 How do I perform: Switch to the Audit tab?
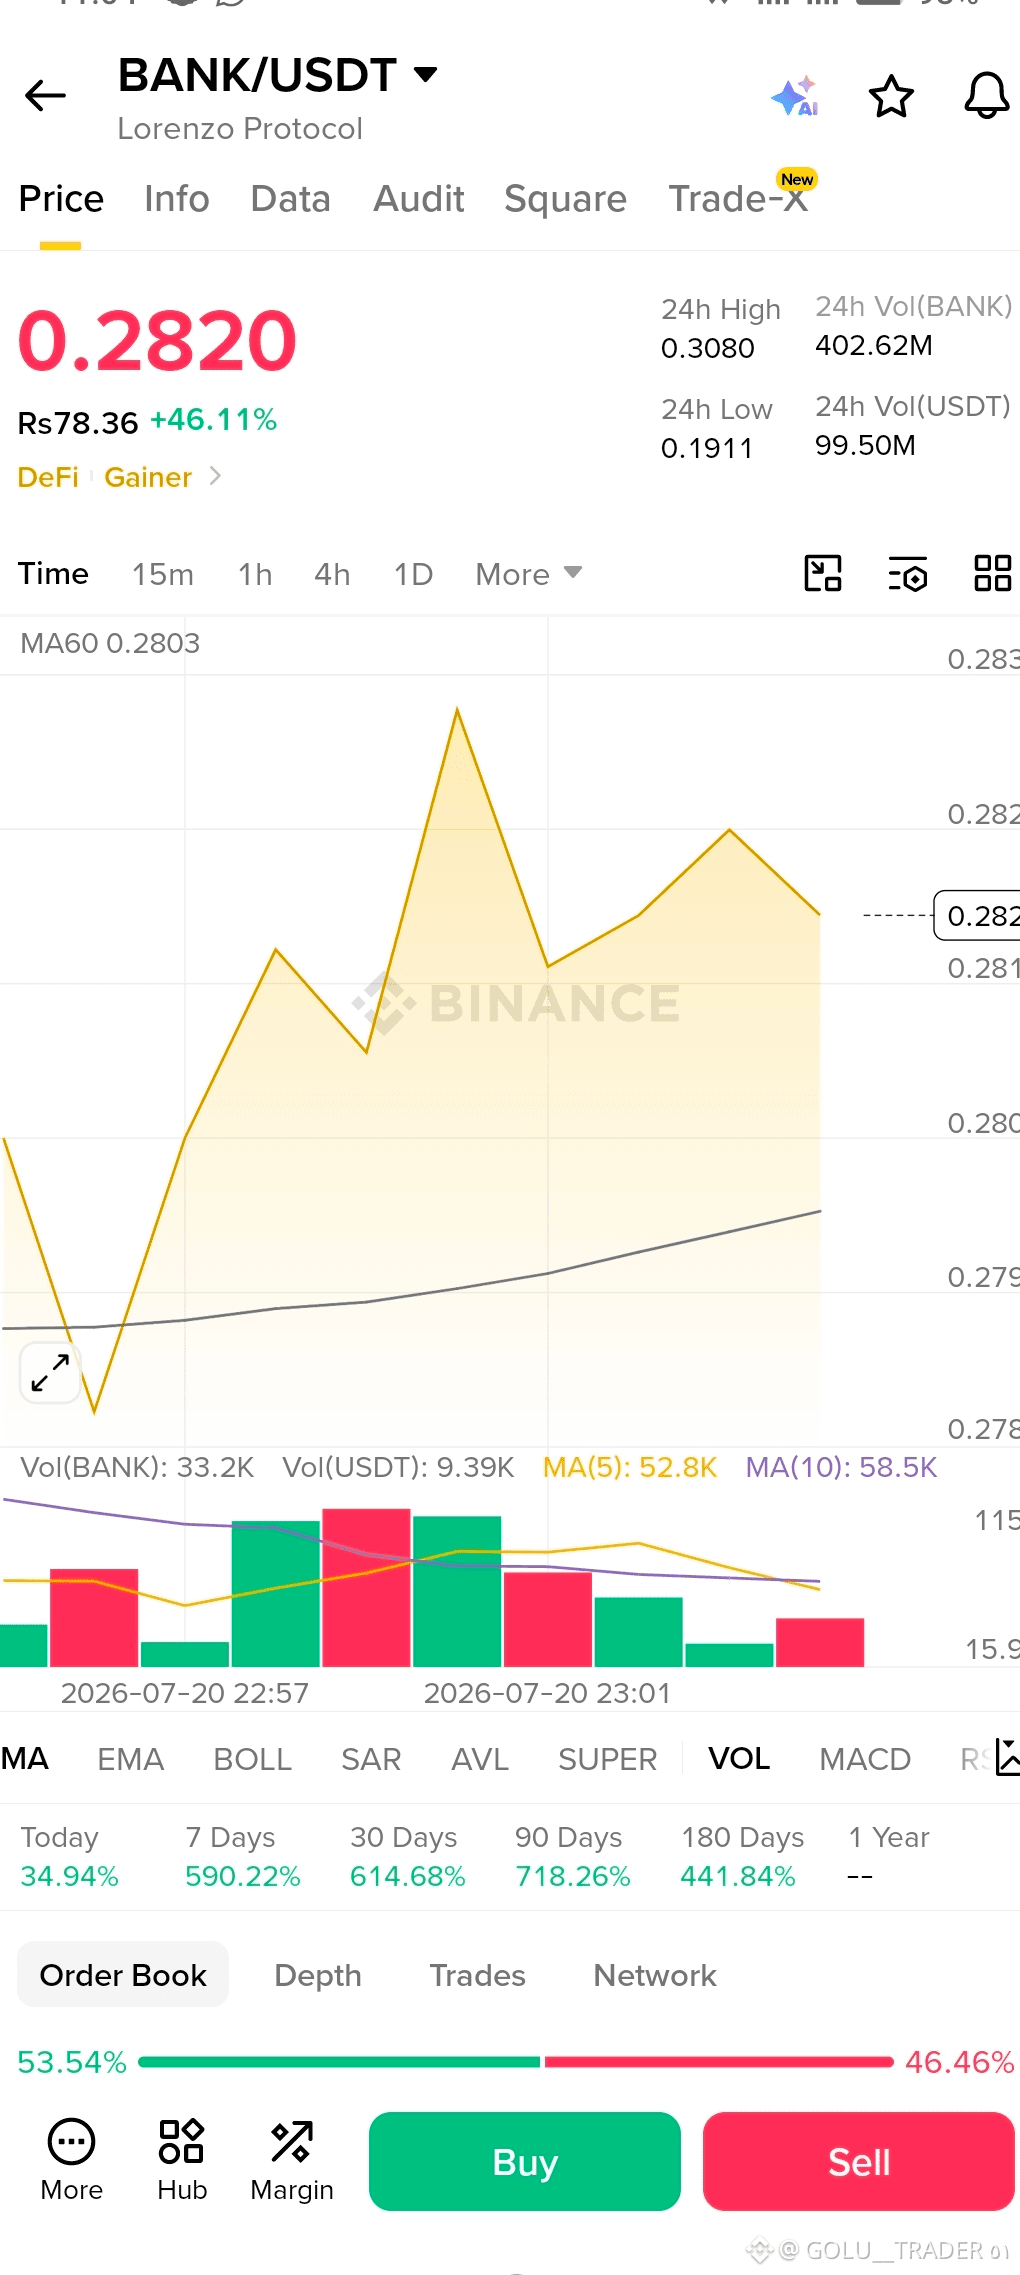pyautogui.click(x=419, y=199)
